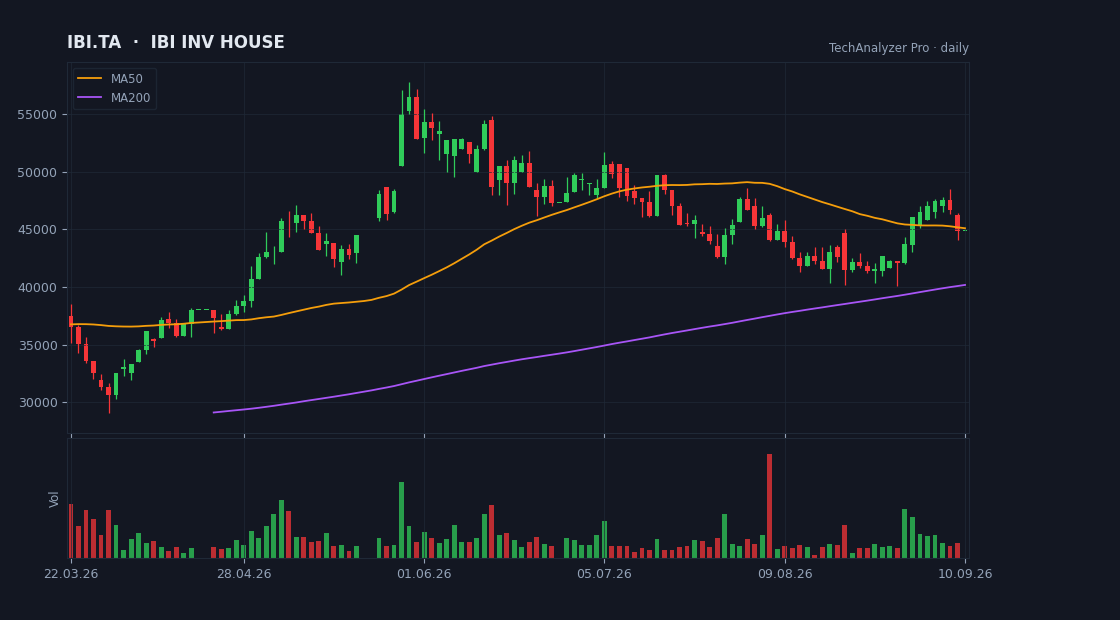Click the 01.06.26 date label
The height and width of the screenshot is (620, 1120).
[424, 574]
